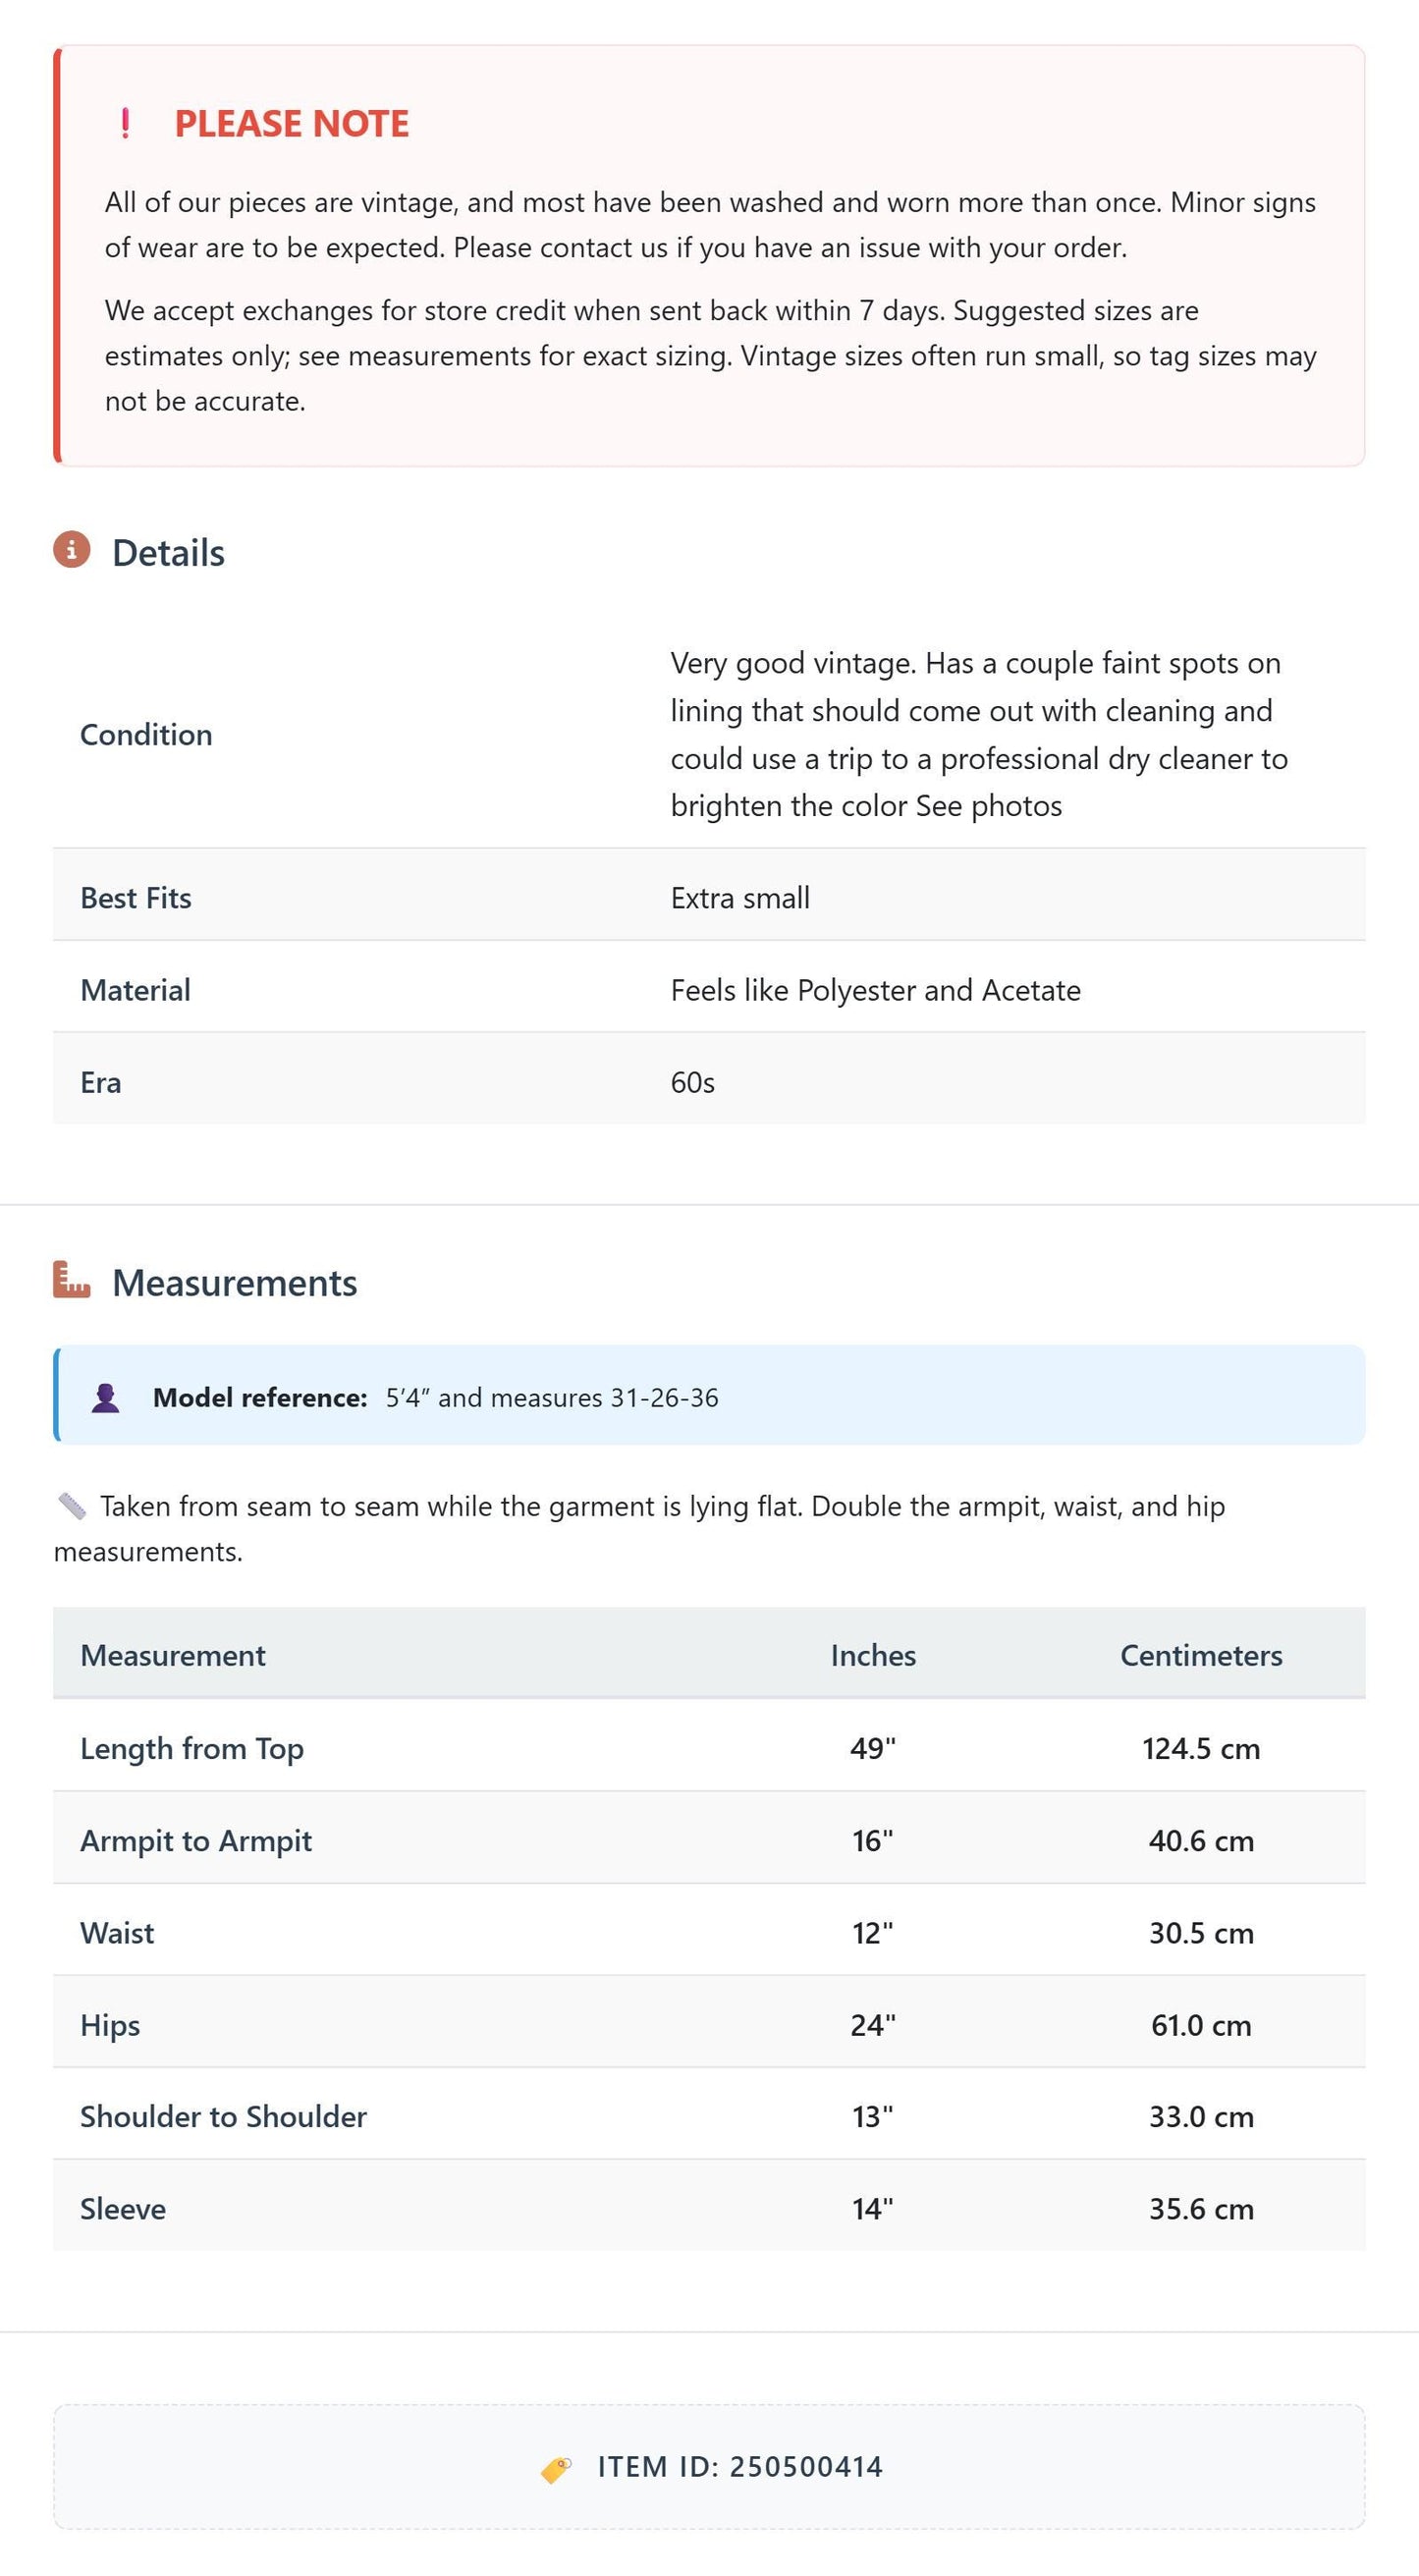1419x2576 pixels.
Task: Click the Hips 61.0 cm value
Action: tap(1201, 2025)
